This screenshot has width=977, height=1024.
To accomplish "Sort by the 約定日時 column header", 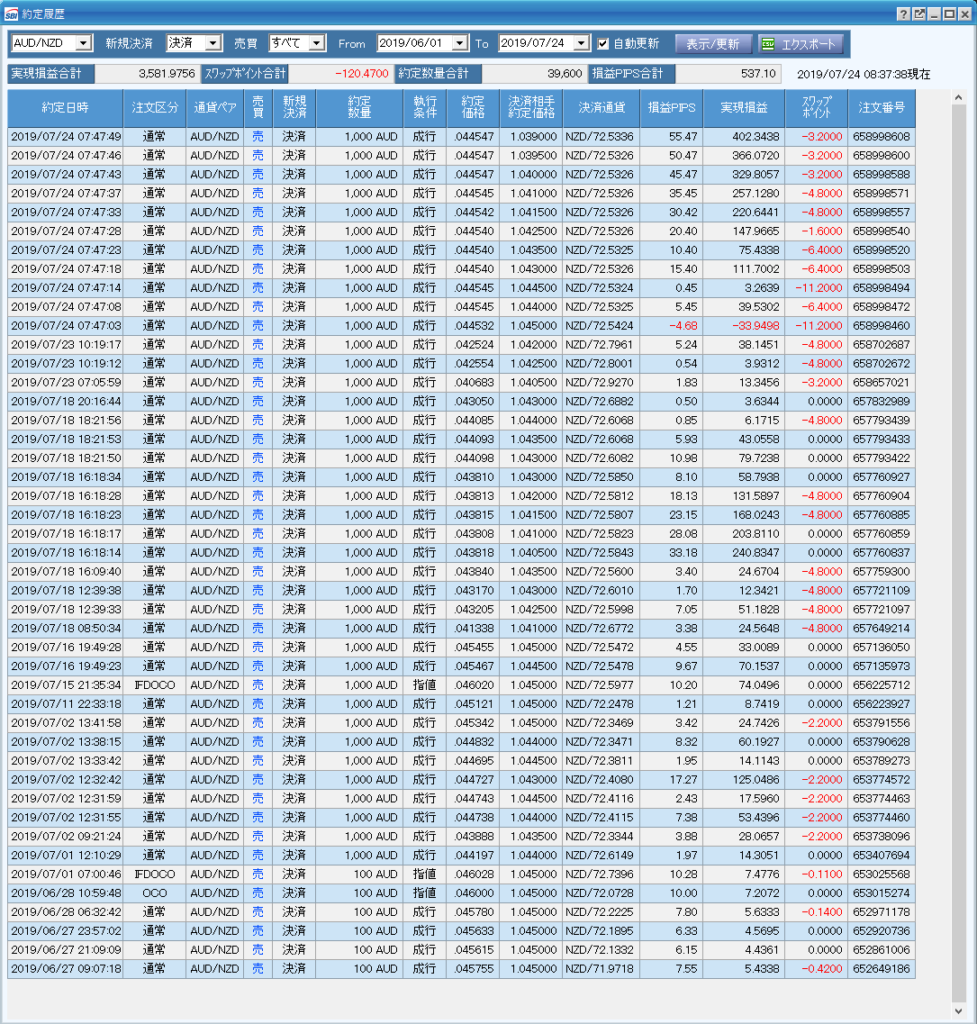I will (x=65, y=107).
